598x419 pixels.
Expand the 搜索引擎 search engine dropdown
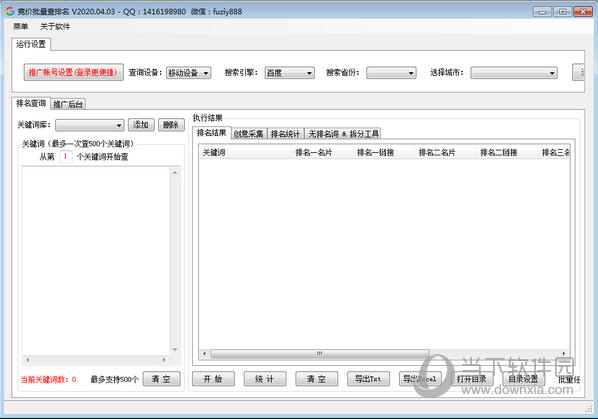click(289, 73)
